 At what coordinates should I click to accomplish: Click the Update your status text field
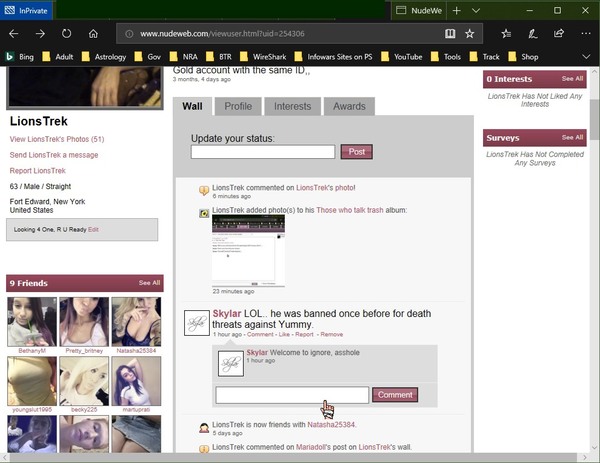coord(262,152)
